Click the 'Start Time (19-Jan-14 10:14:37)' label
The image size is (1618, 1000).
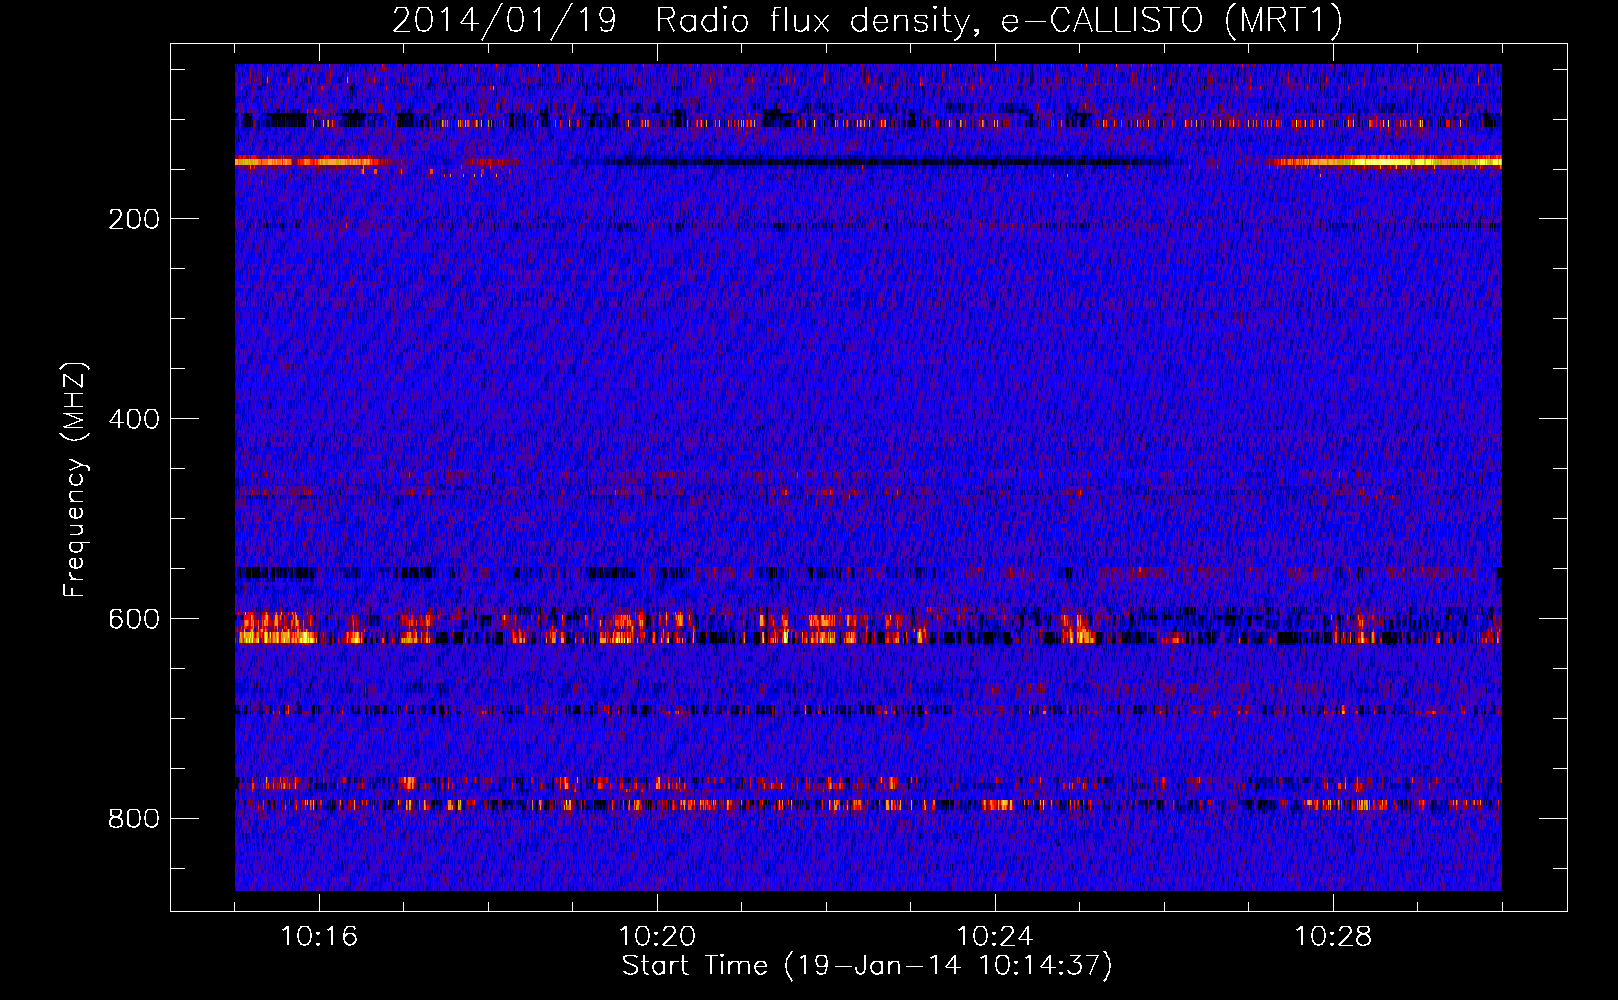coord(867,966)
